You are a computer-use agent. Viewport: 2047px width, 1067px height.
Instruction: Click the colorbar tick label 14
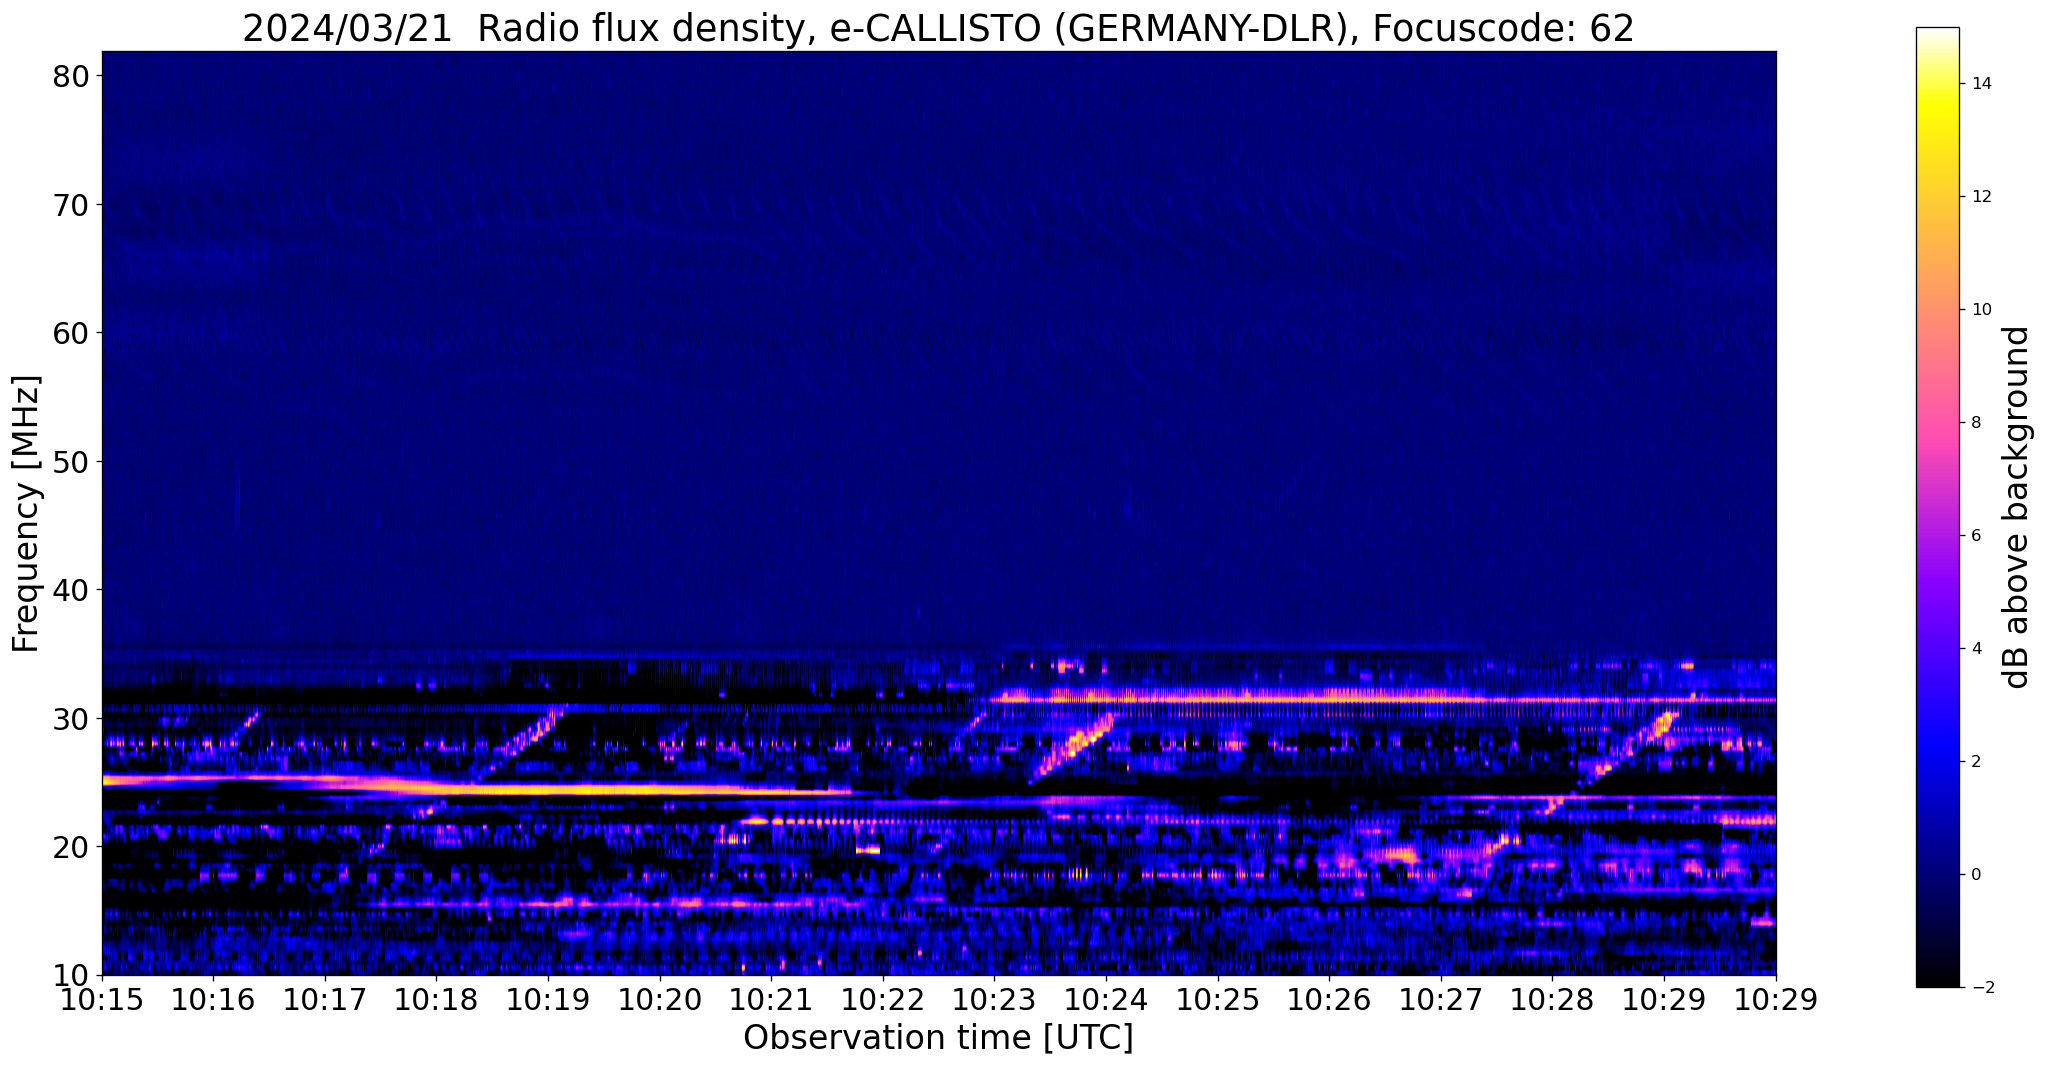(x=1981, y=84)
